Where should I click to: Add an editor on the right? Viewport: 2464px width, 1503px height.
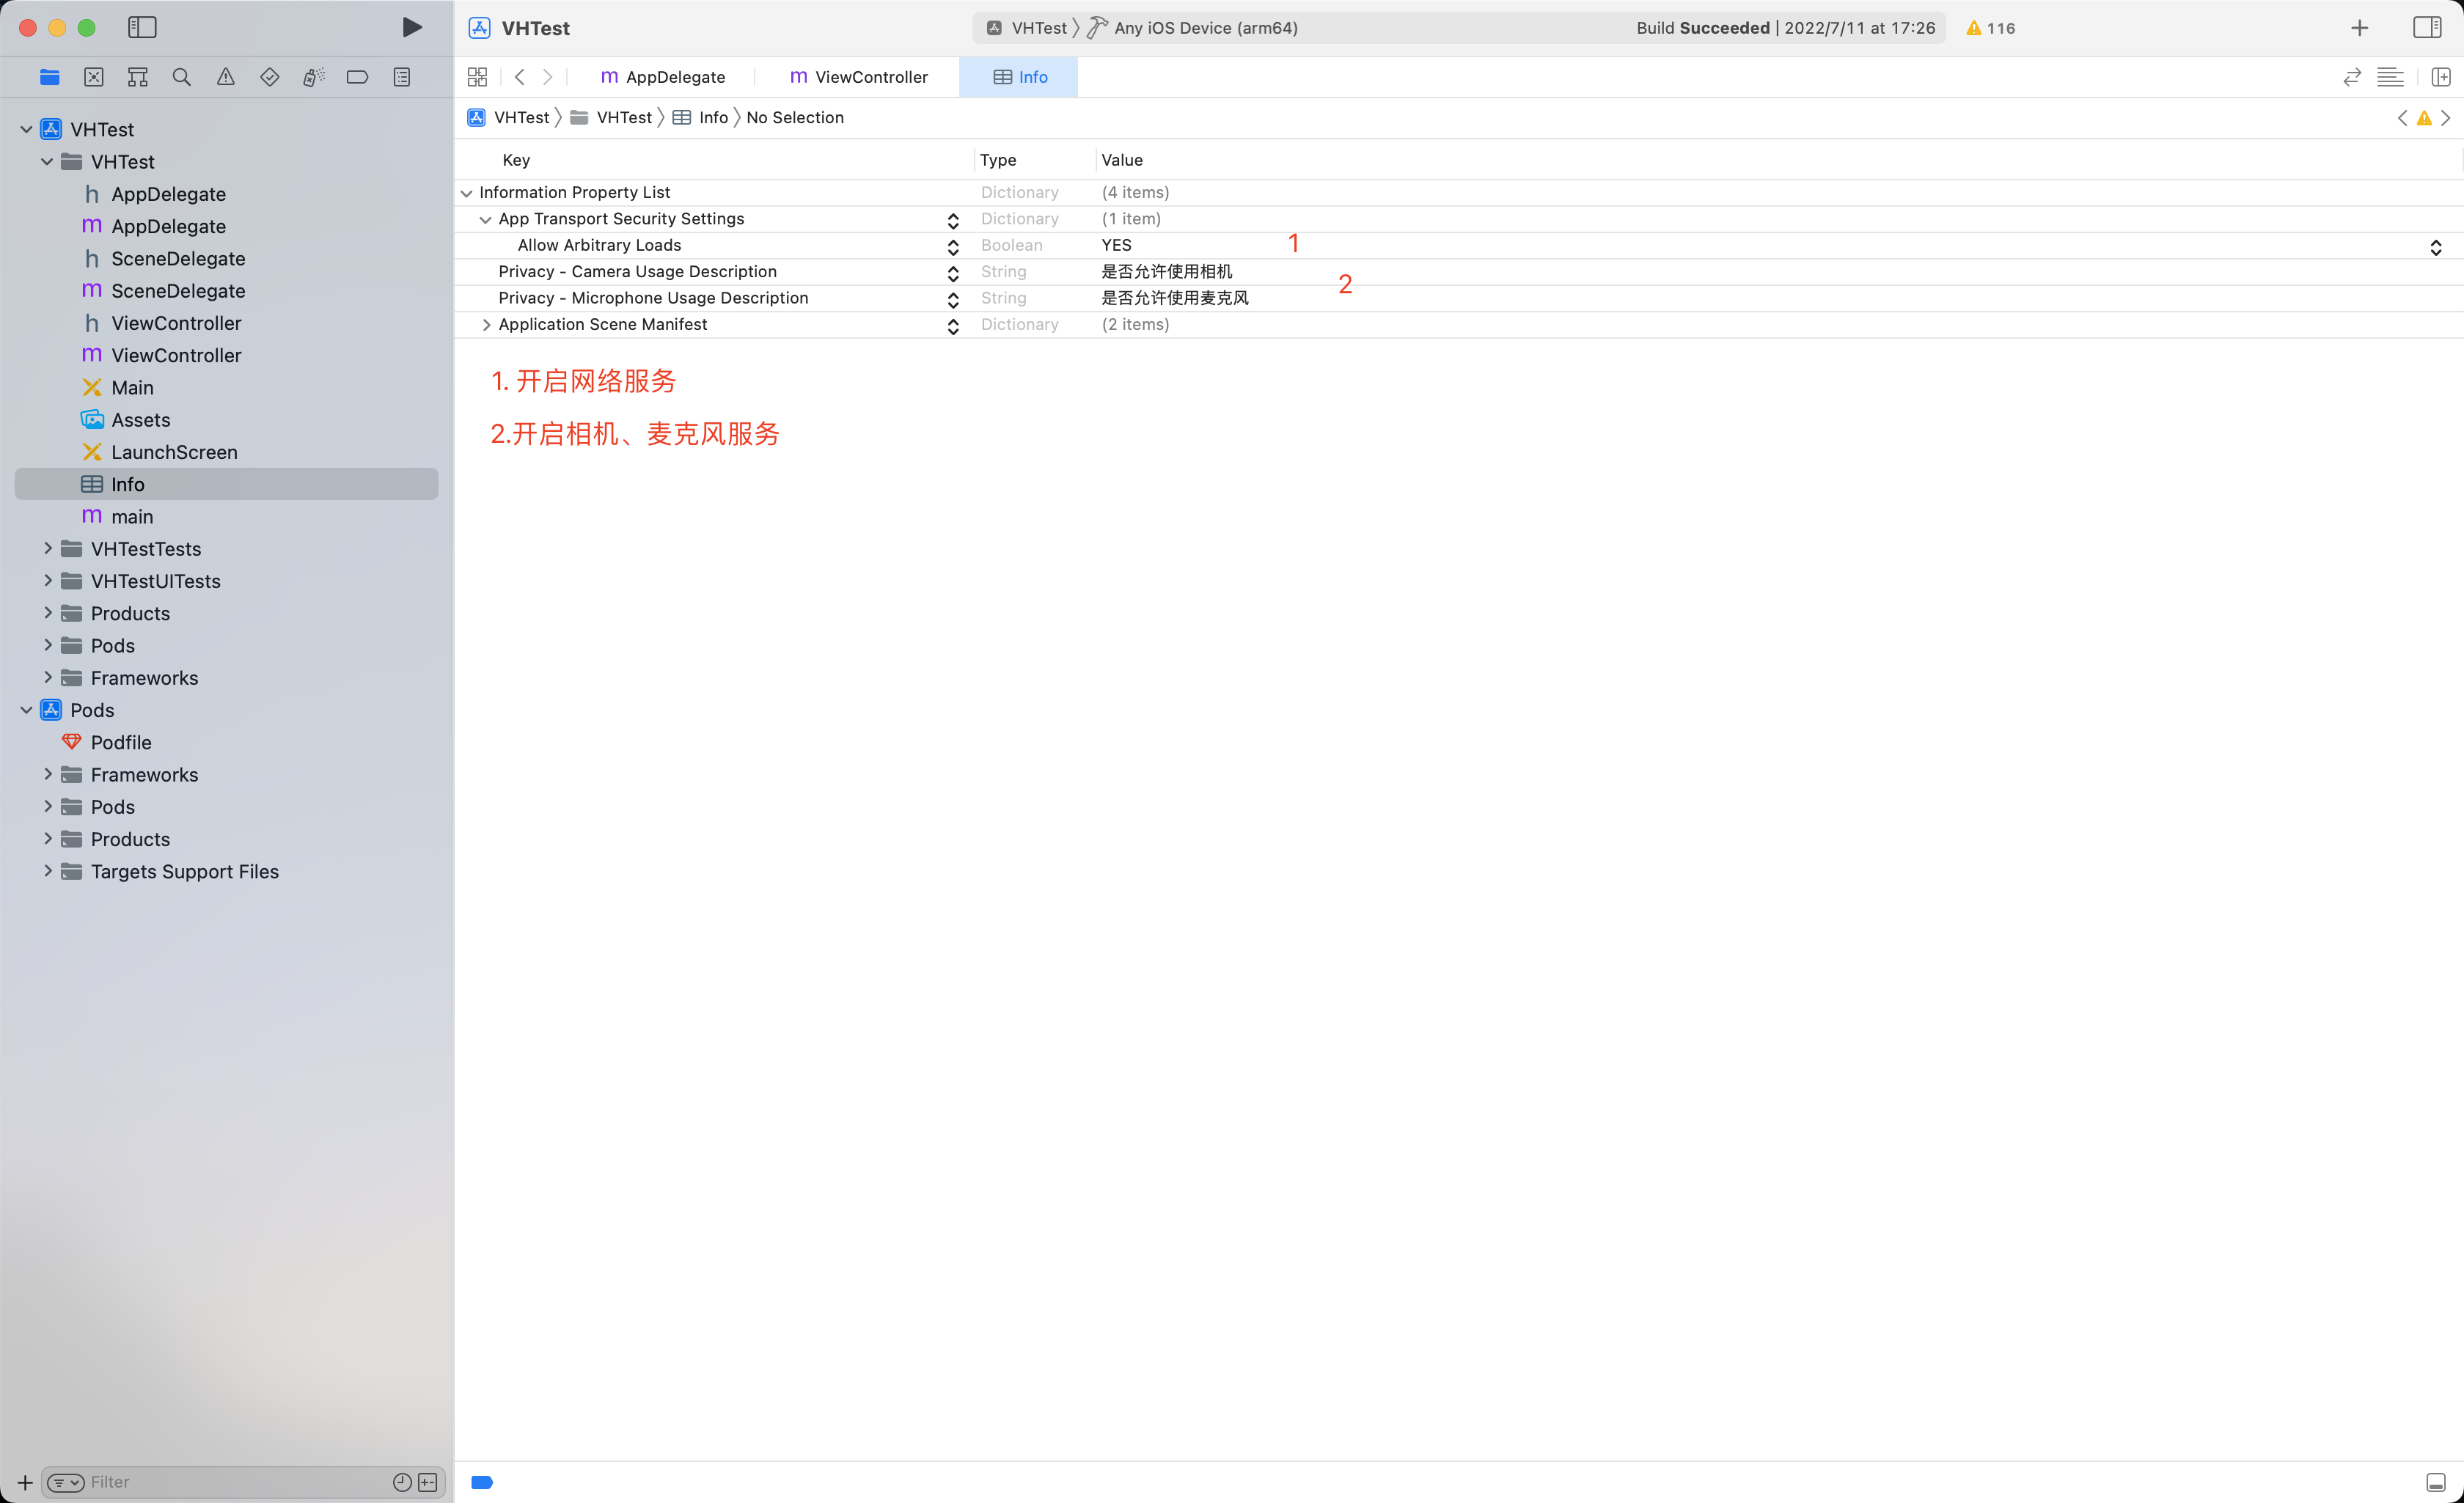[x=2440, y=77]
